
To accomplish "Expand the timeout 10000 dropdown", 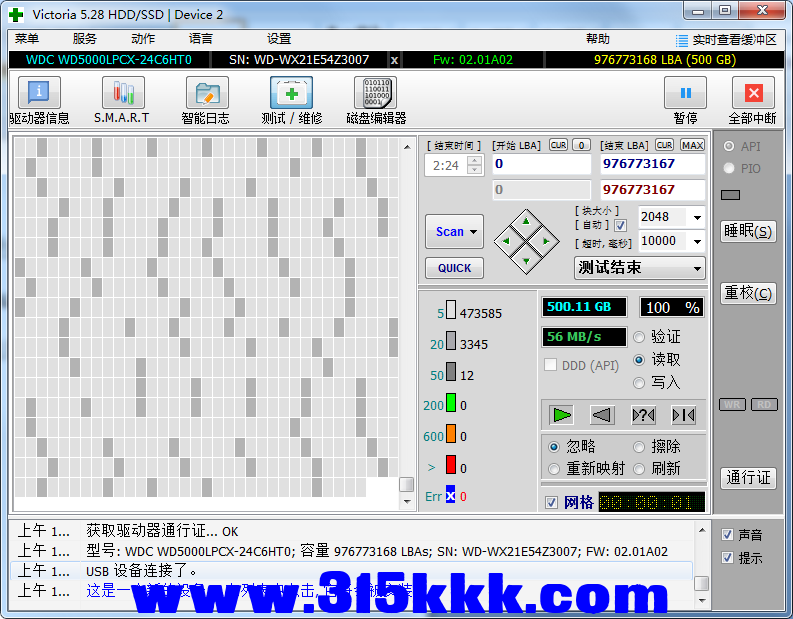I will 696,241.
